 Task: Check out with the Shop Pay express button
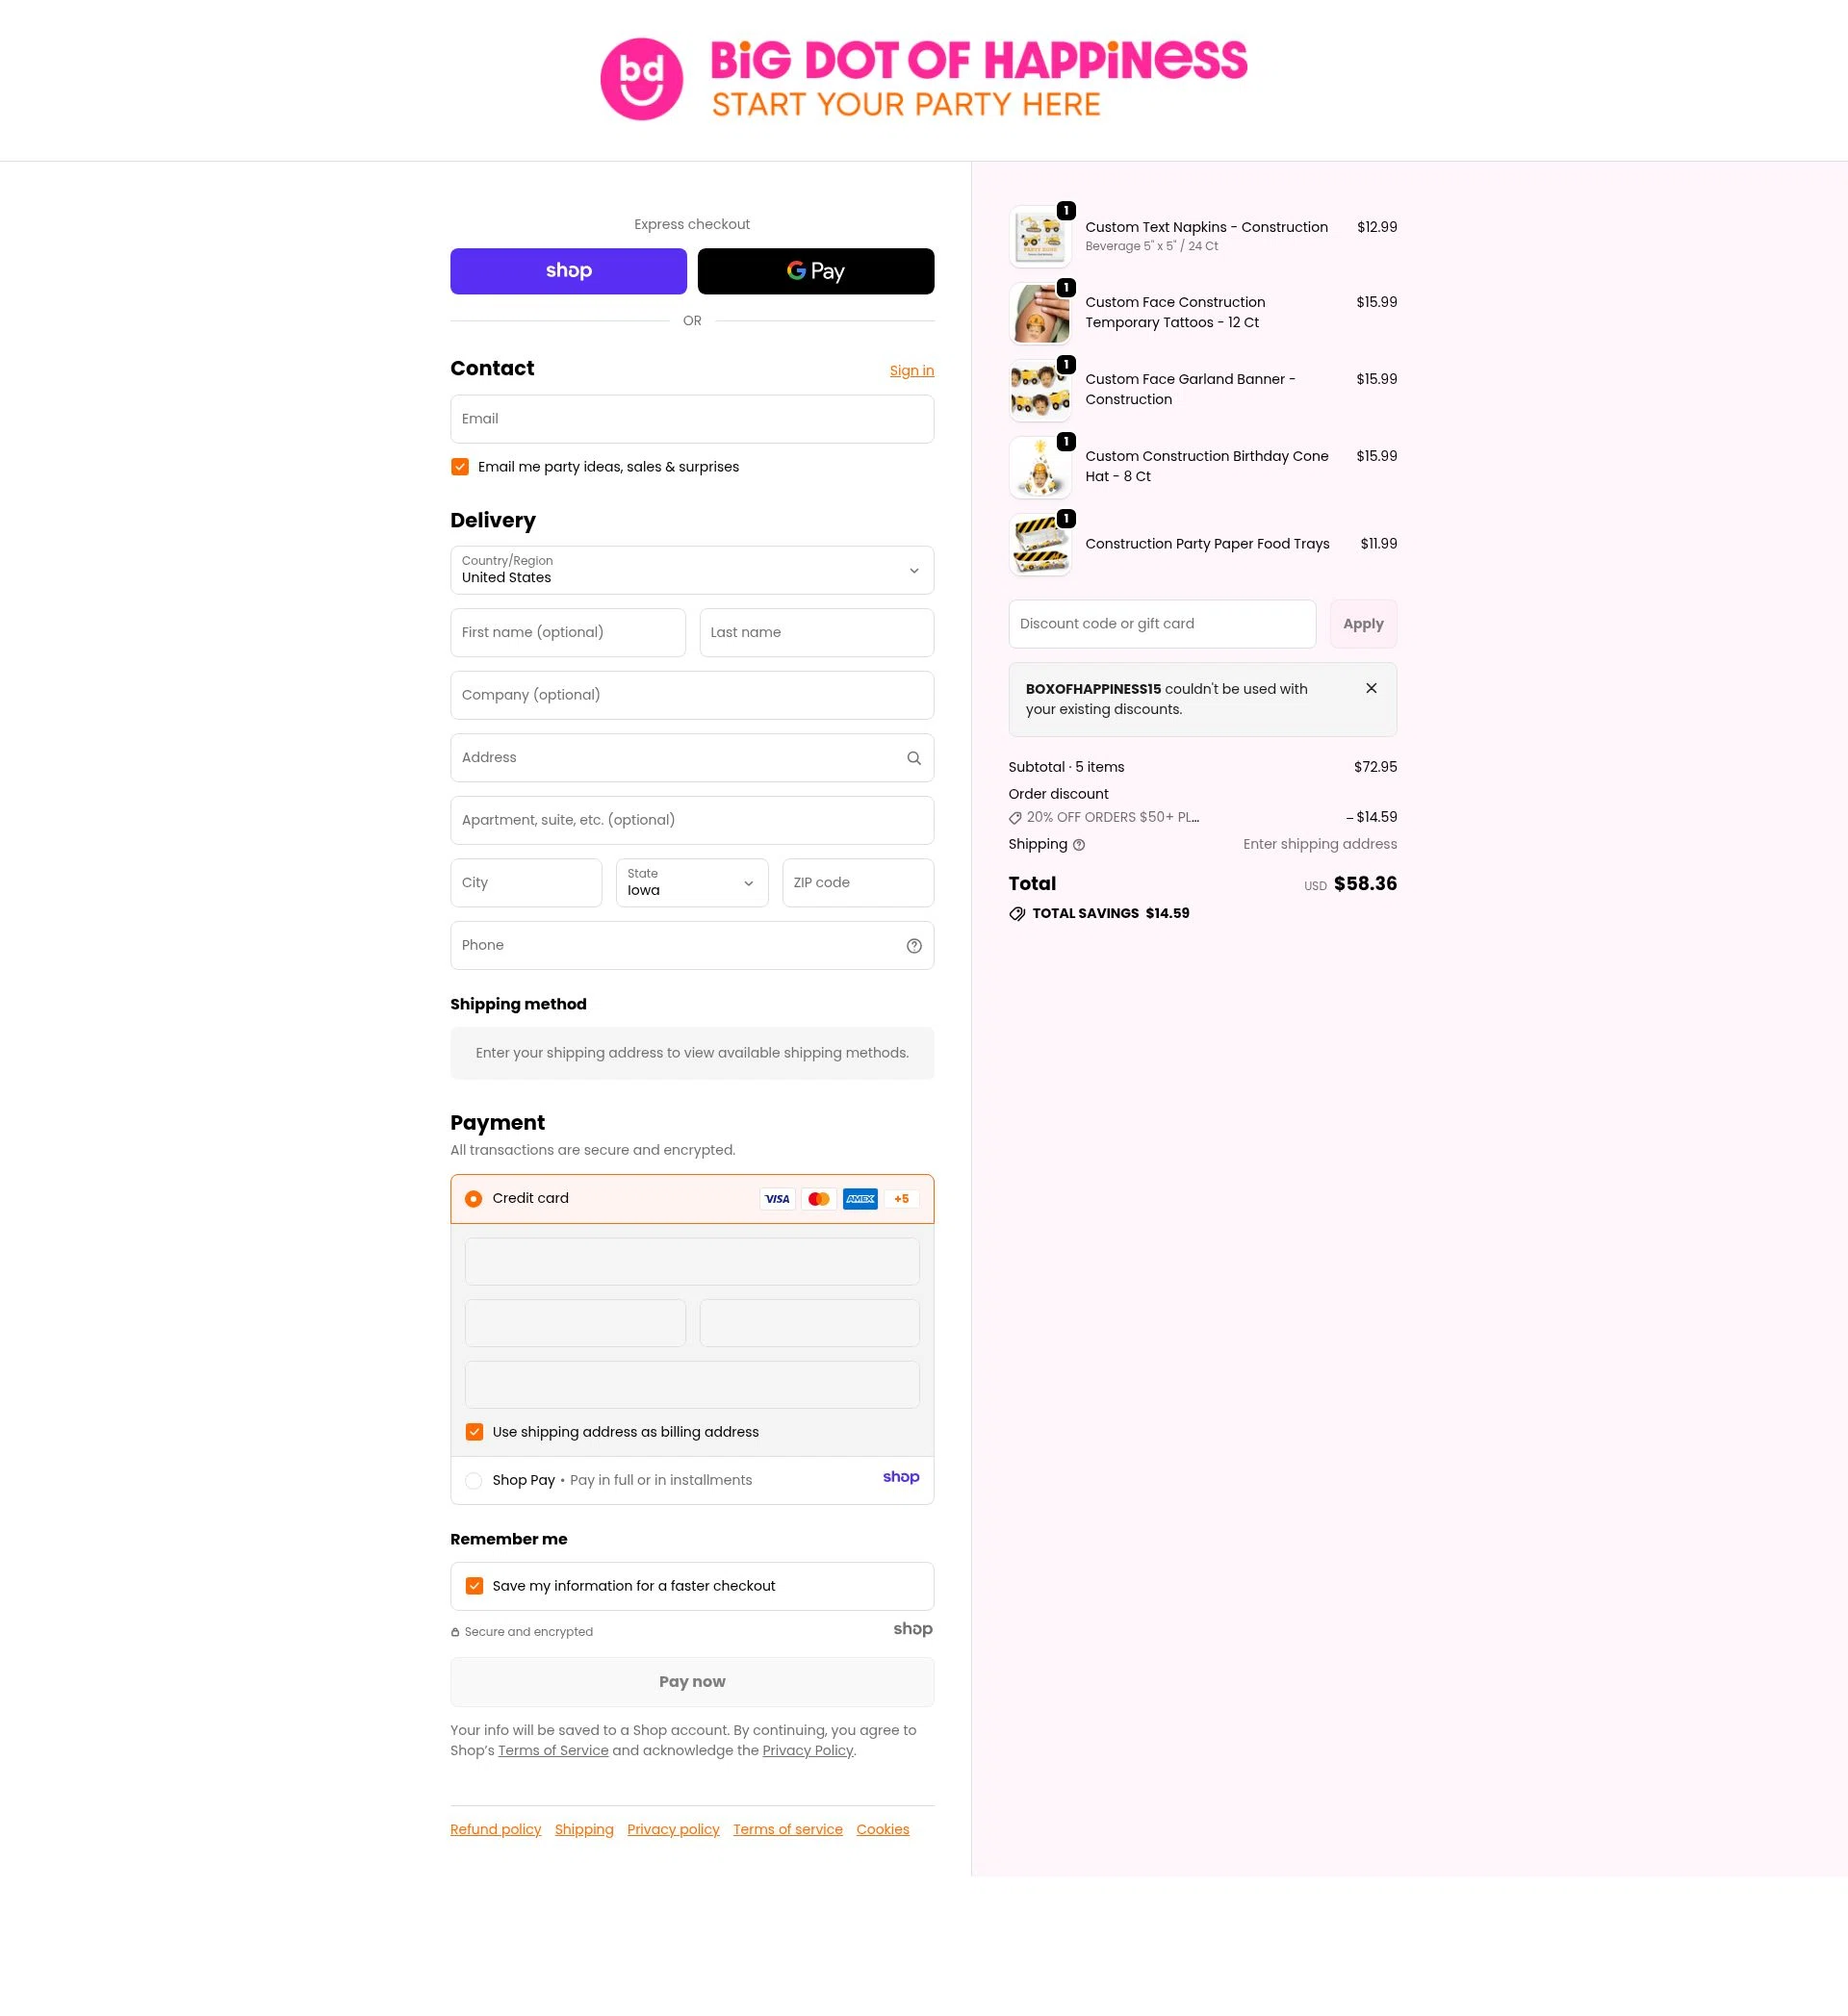568,271
